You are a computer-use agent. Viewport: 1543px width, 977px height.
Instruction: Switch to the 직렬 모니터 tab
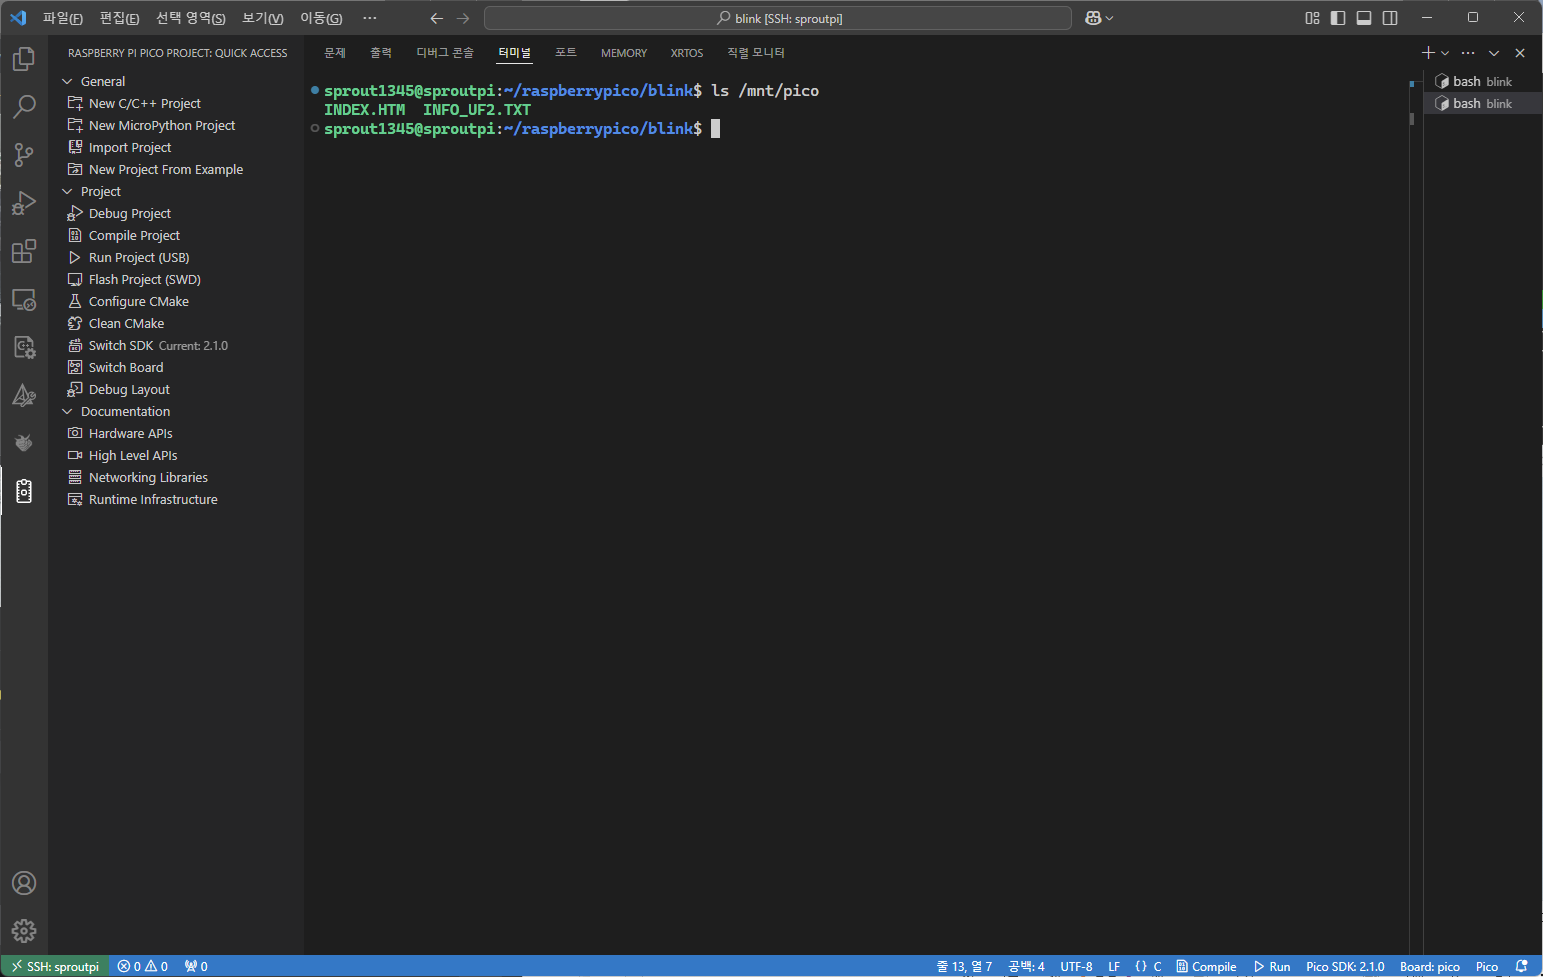pyautogui.click(x=756, y=53)
